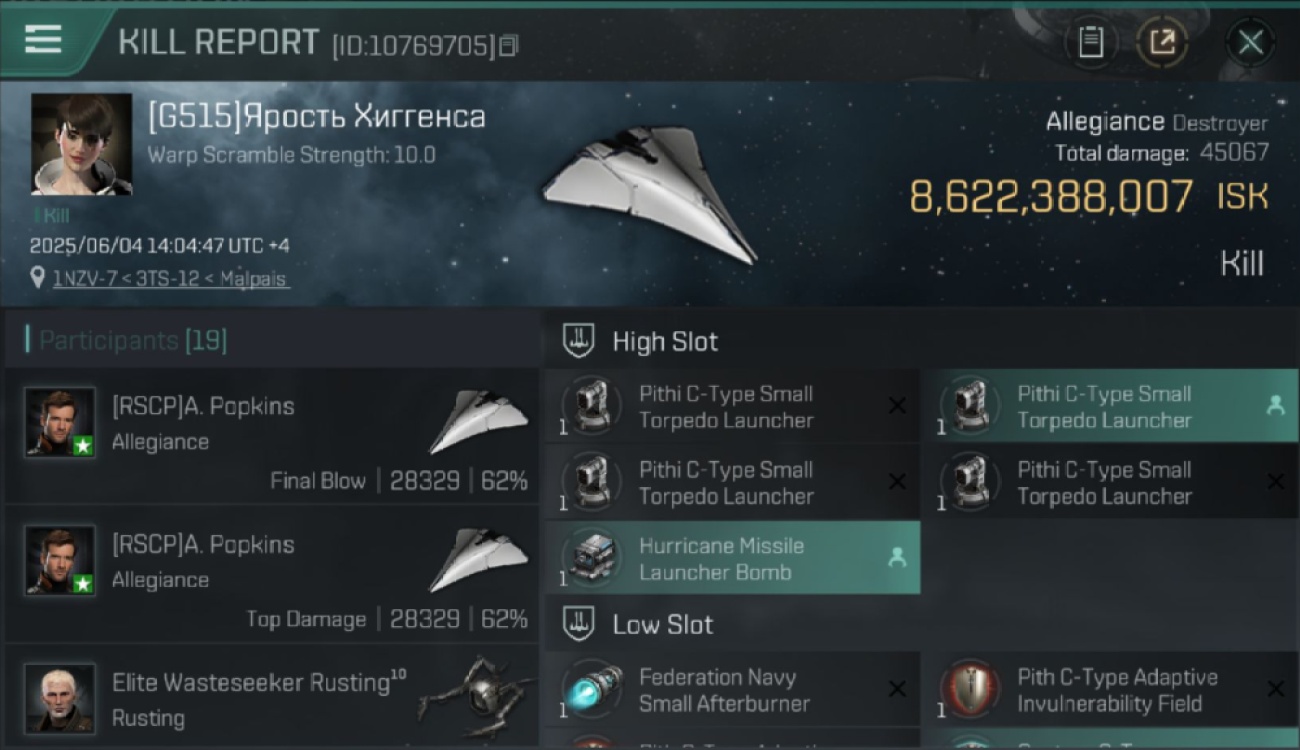Click the victim name Ярость Хиггенса
1300x750 pixels.
(x=316, y=117)
